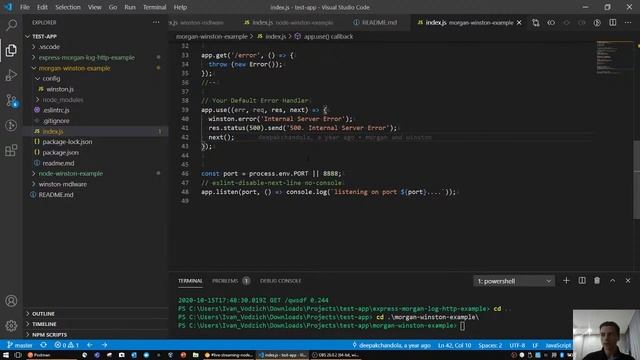
Task: Open errors and warnings status indicator
Action: click(67, 345)
